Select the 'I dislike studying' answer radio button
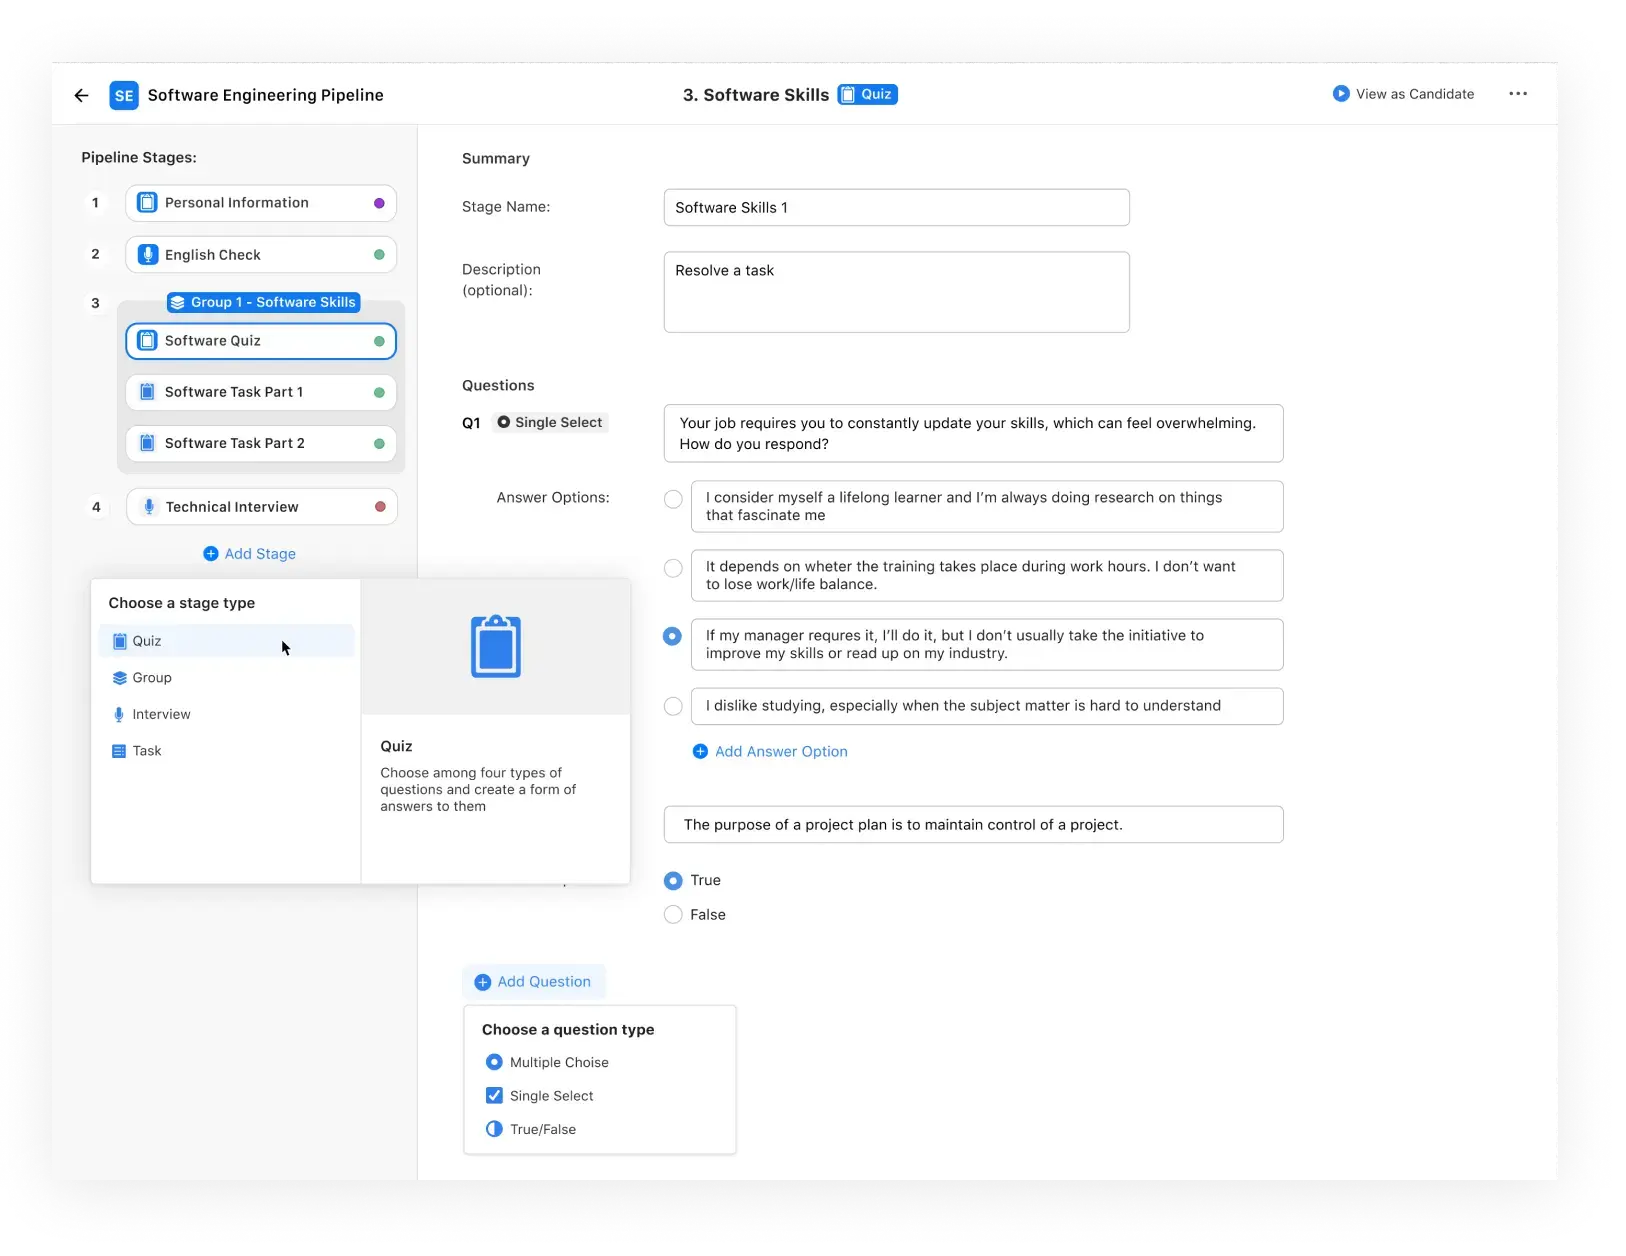1626x1256 pixels. point(673,706)
